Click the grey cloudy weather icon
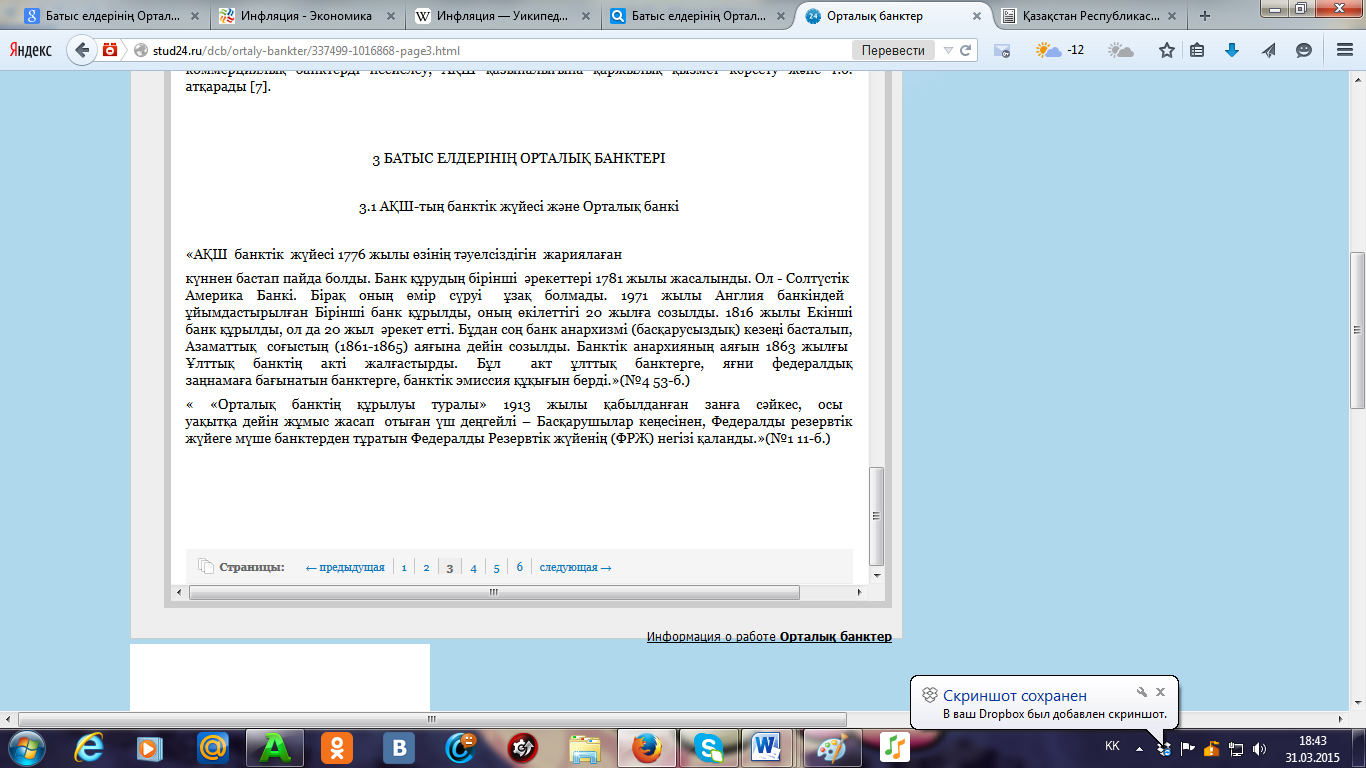The image size is (1366, 768). [1120, 50]
